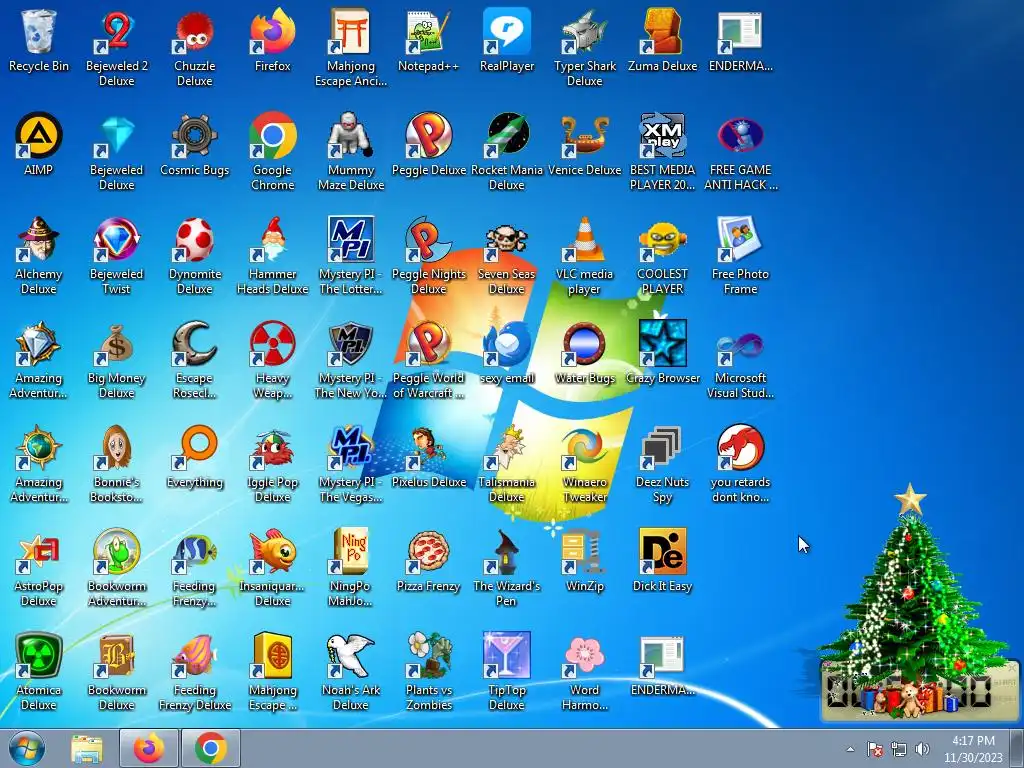
Task: Open the Recycle Bin icon
Action: 39,31
